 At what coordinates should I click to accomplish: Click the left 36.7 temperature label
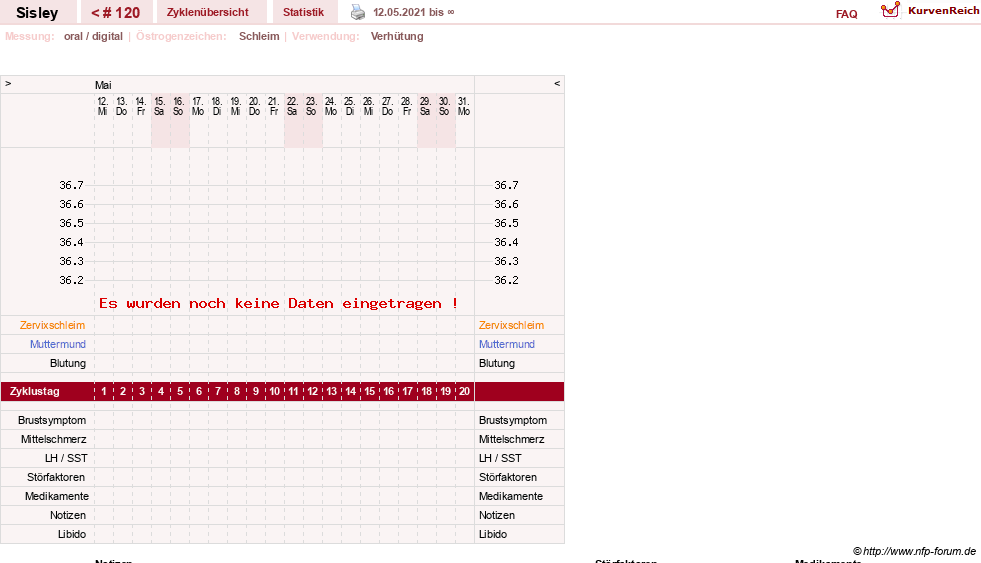click(71, 185)
